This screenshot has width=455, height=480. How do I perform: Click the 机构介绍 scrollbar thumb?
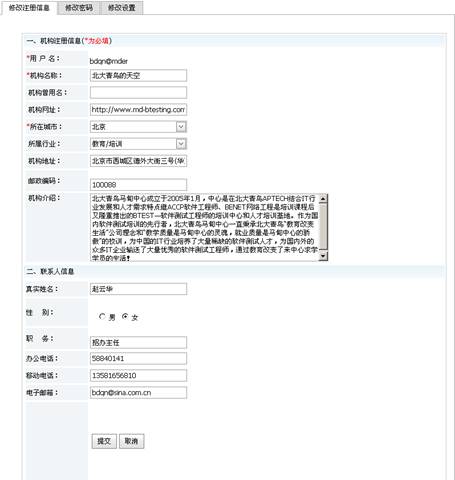point(323,226)
